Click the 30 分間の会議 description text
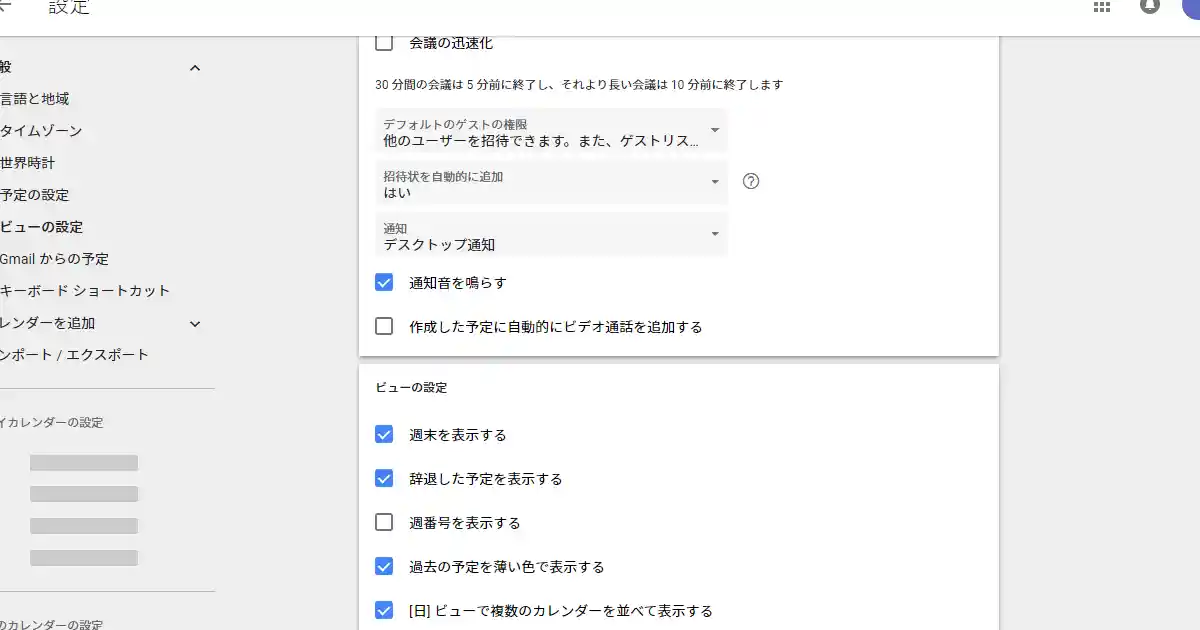 [579, 85]
